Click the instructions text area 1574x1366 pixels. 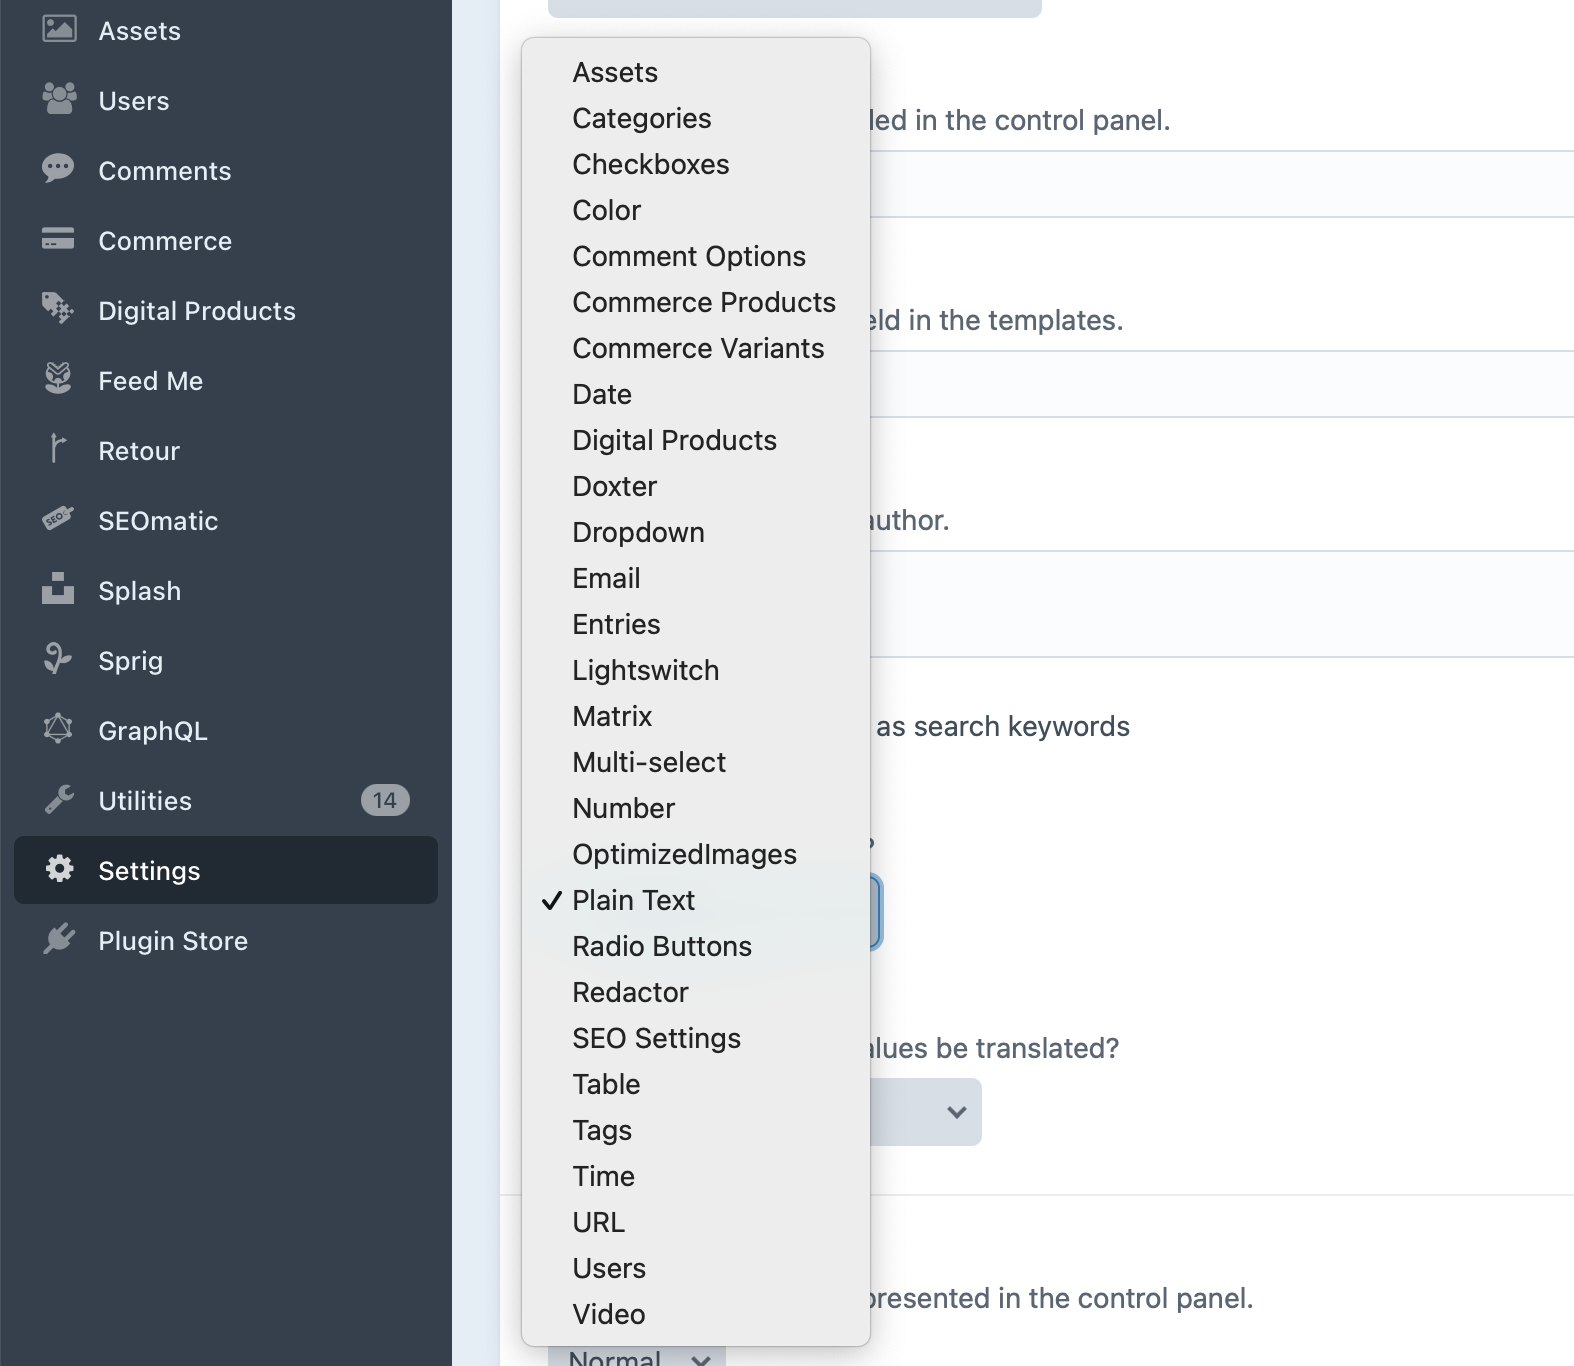point(1222,604)
